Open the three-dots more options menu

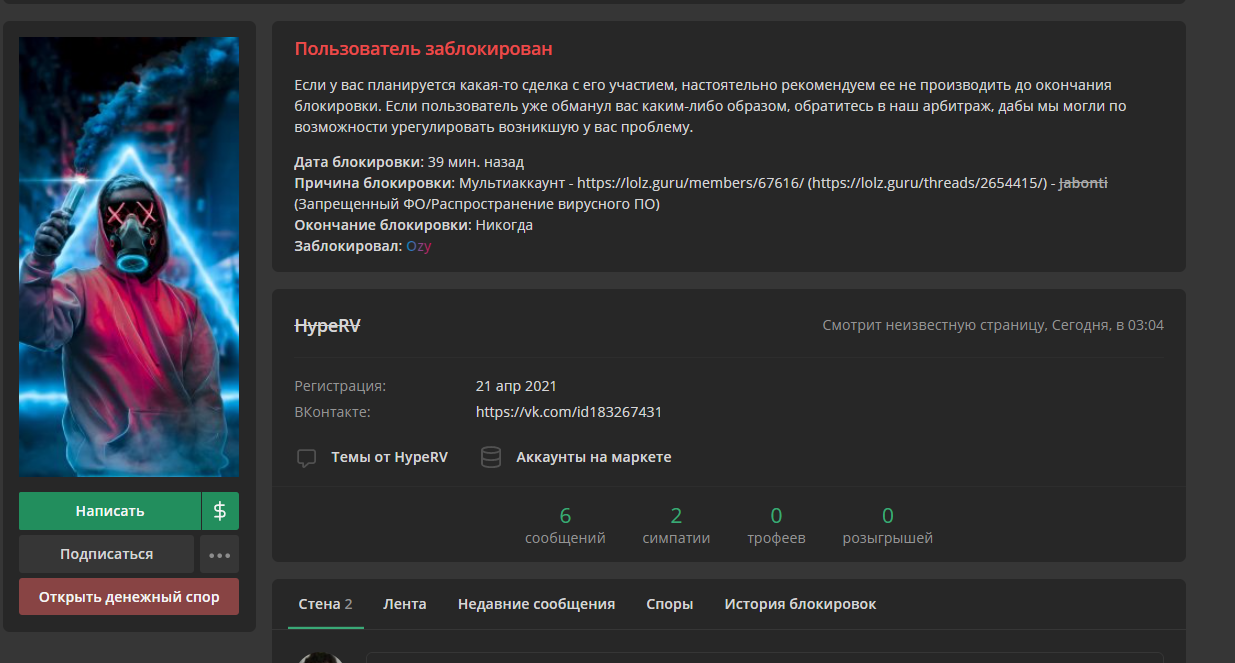(219, 554)
